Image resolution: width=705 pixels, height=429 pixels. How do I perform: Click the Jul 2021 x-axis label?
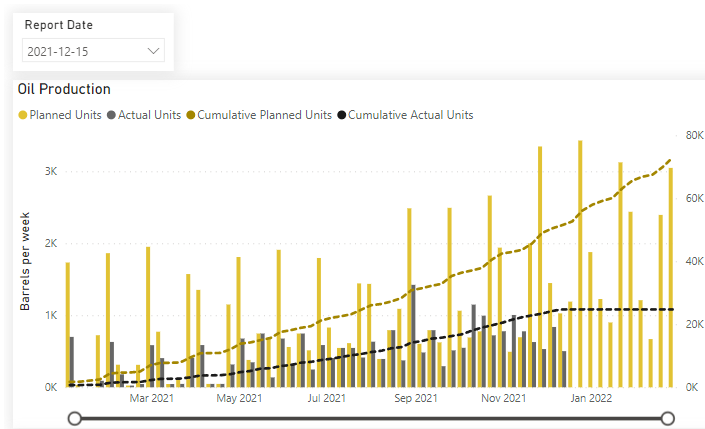(327, 398)
